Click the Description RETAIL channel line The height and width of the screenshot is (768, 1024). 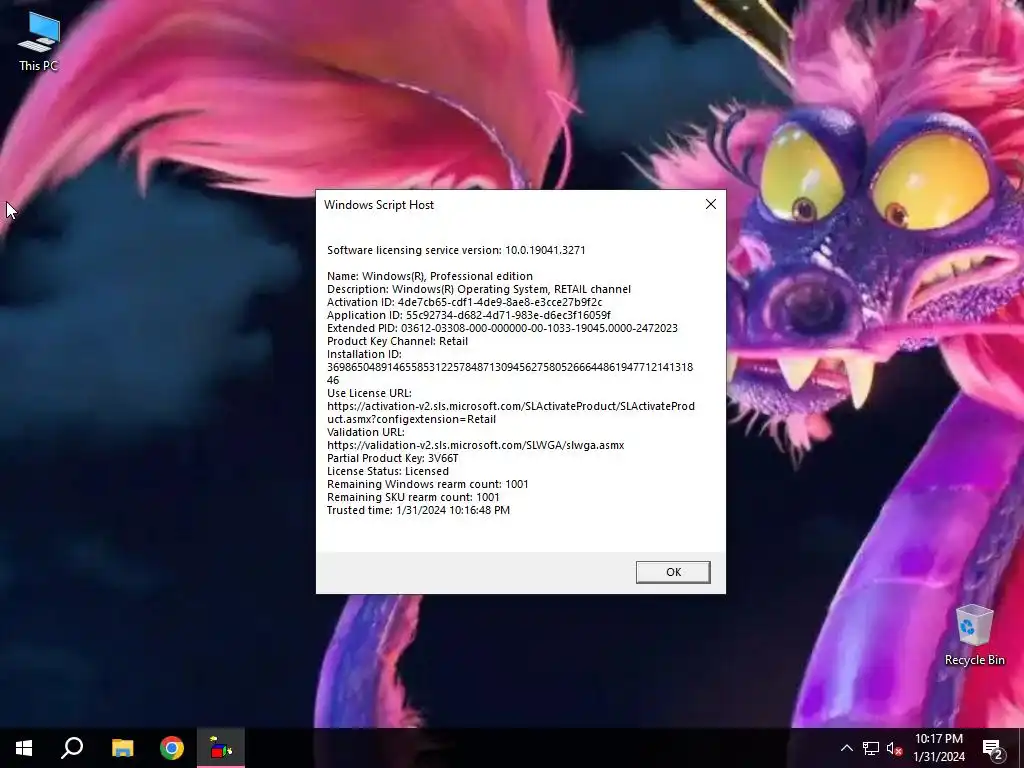pos(479,289)
